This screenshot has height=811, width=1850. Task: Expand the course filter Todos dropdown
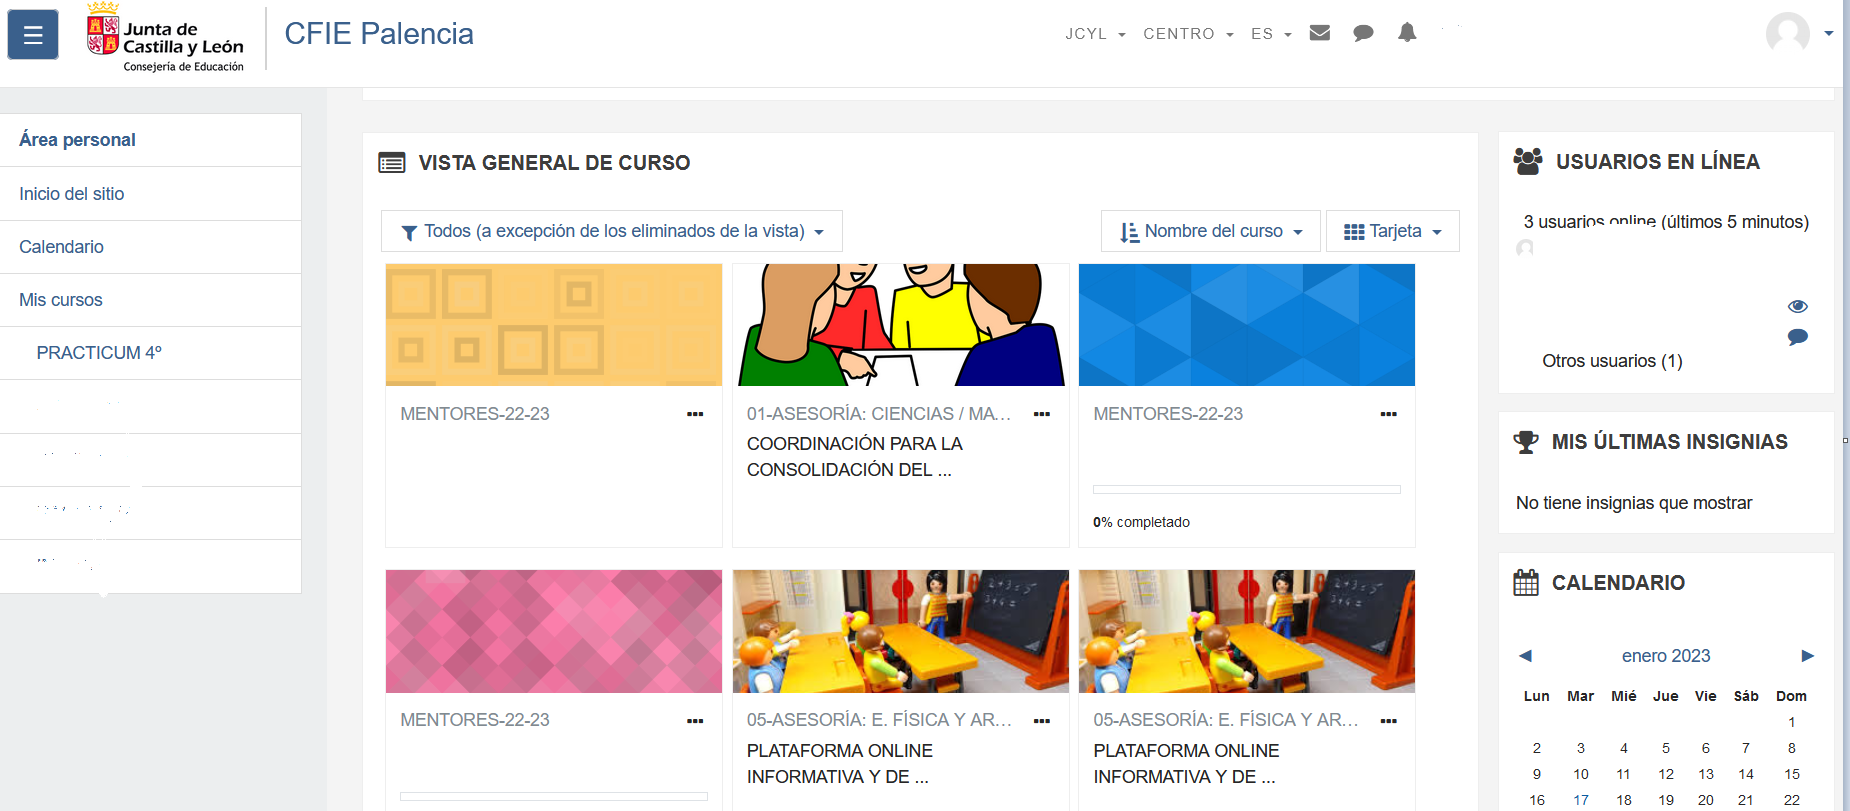(x=612, y=231)
